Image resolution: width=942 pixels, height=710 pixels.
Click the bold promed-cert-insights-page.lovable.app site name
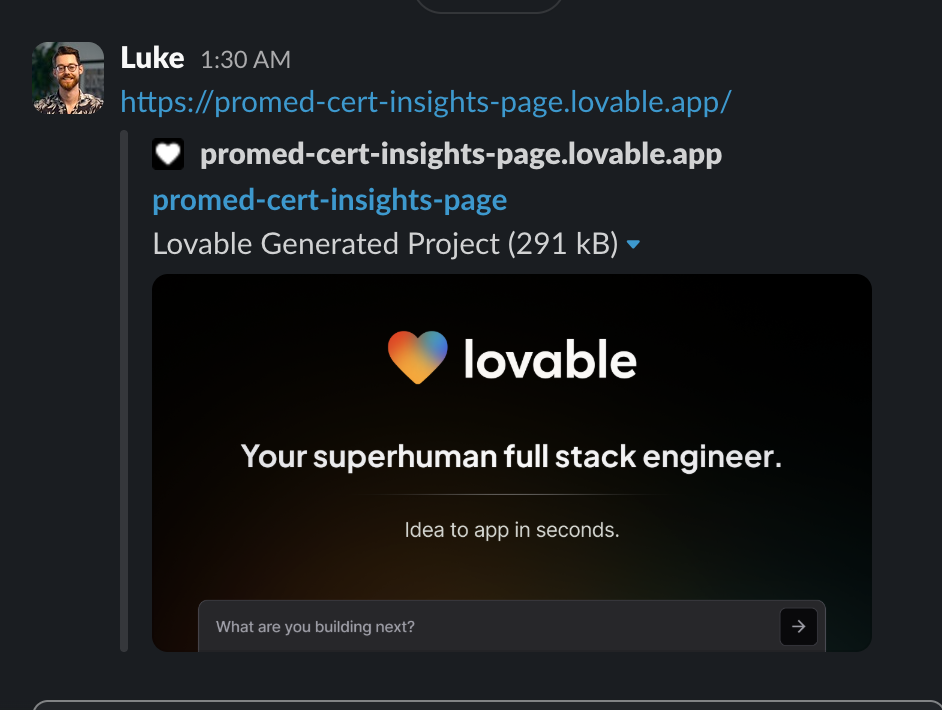point(461,154)
